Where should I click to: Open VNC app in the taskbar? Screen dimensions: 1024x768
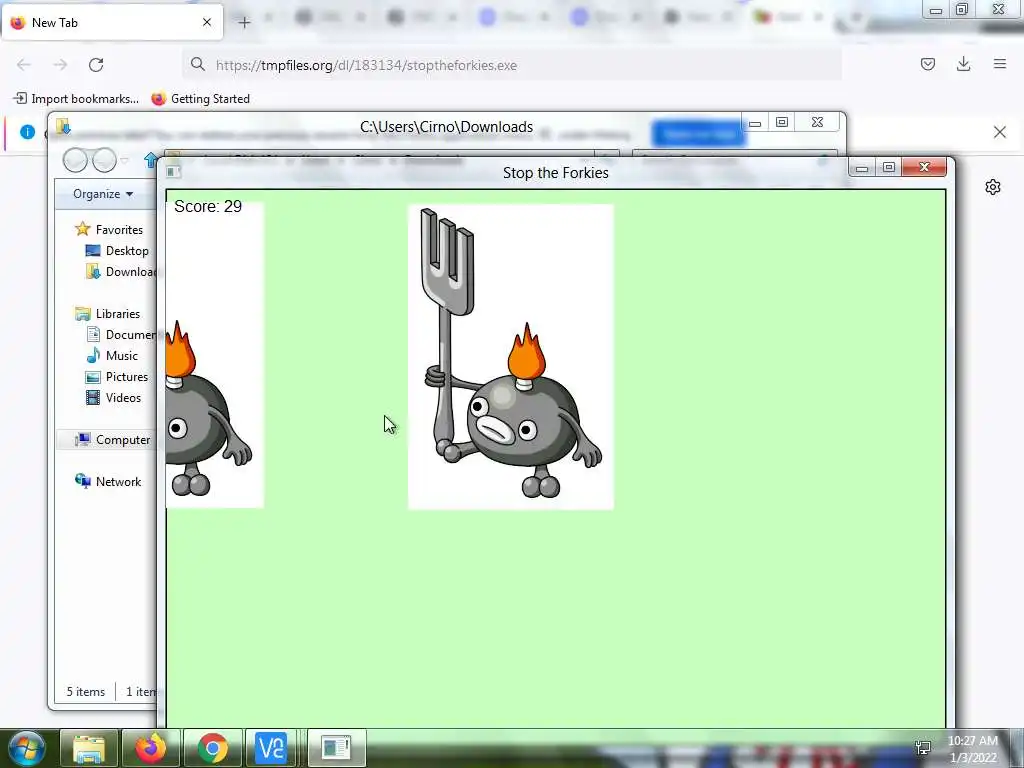click(271, 748)
